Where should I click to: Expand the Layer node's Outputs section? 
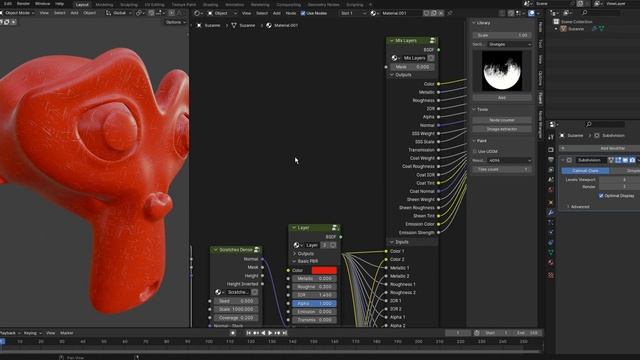click(x=303, y=253)
